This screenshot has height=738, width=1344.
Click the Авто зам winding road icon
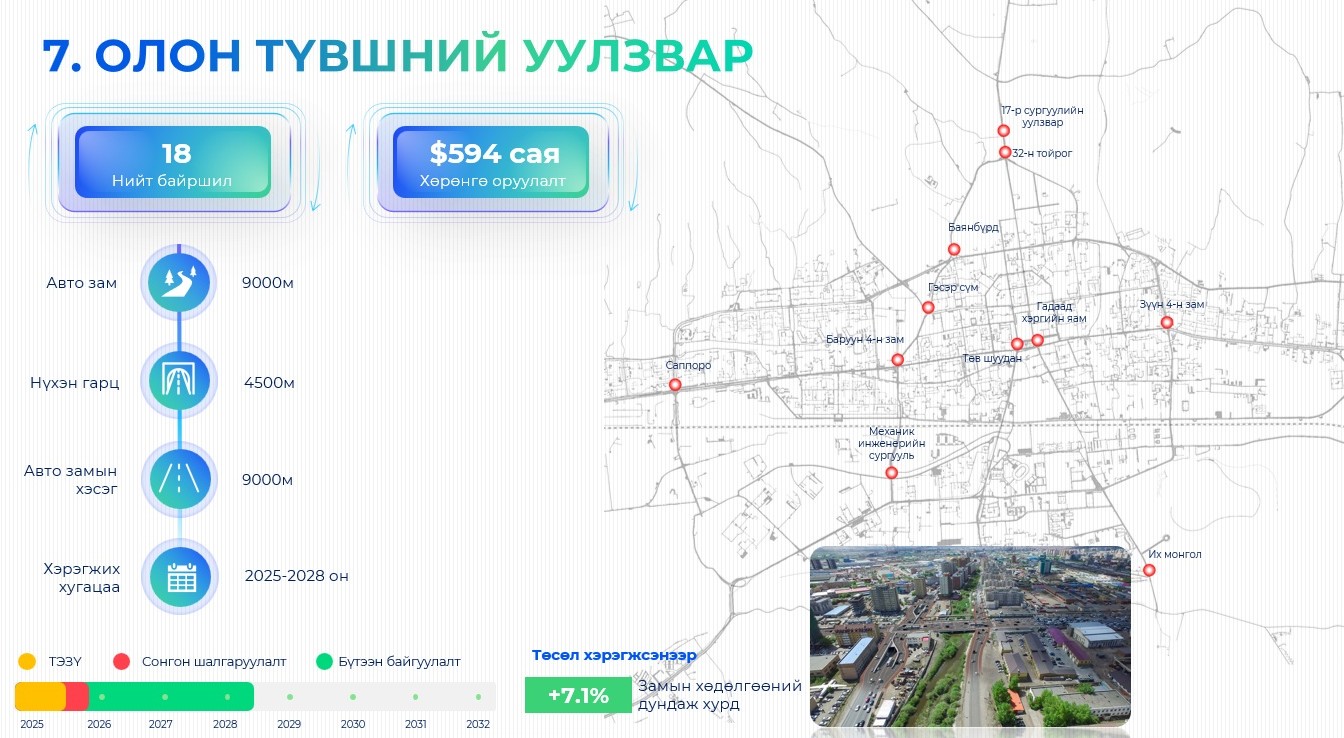coord(179,283)
